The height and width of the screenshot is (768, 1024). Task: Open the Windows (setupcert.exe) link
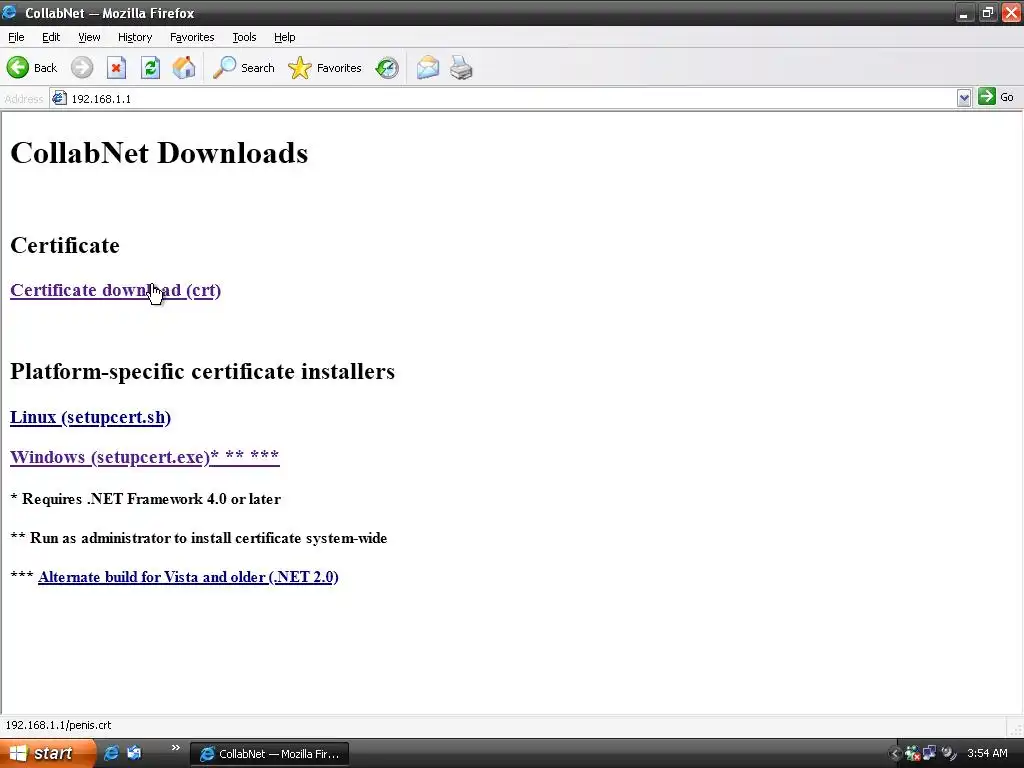pyautogui.click(x=145, y=456)
